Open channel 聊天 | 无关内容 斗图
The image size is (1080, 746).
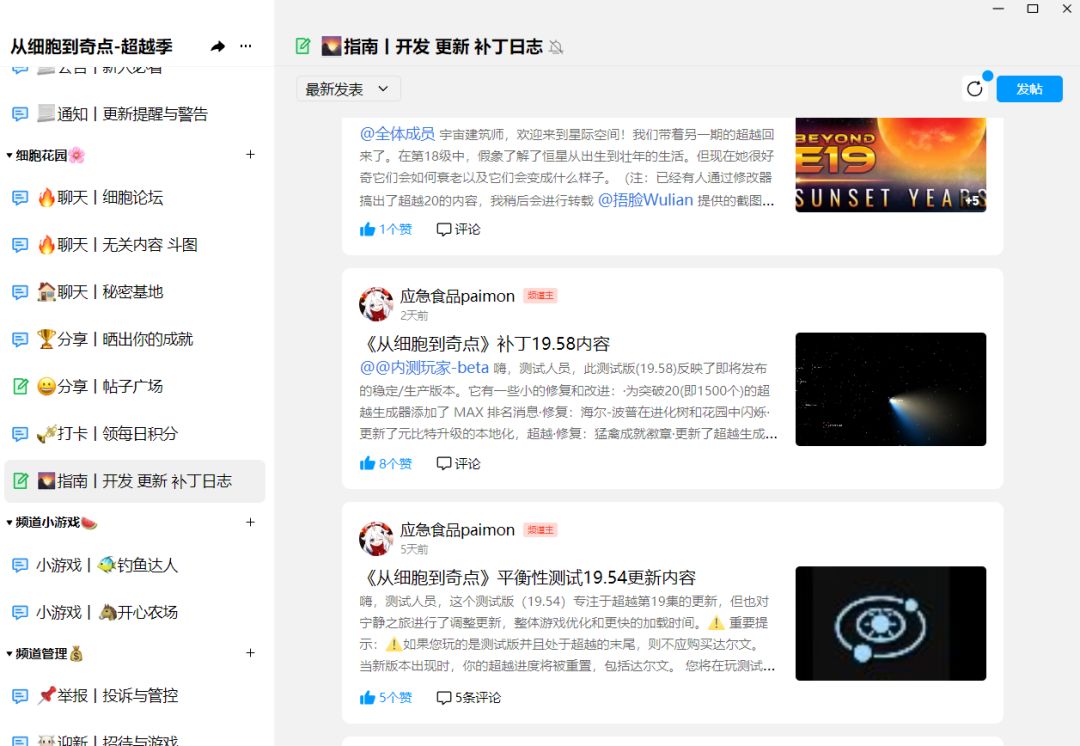tap(134, 245)
